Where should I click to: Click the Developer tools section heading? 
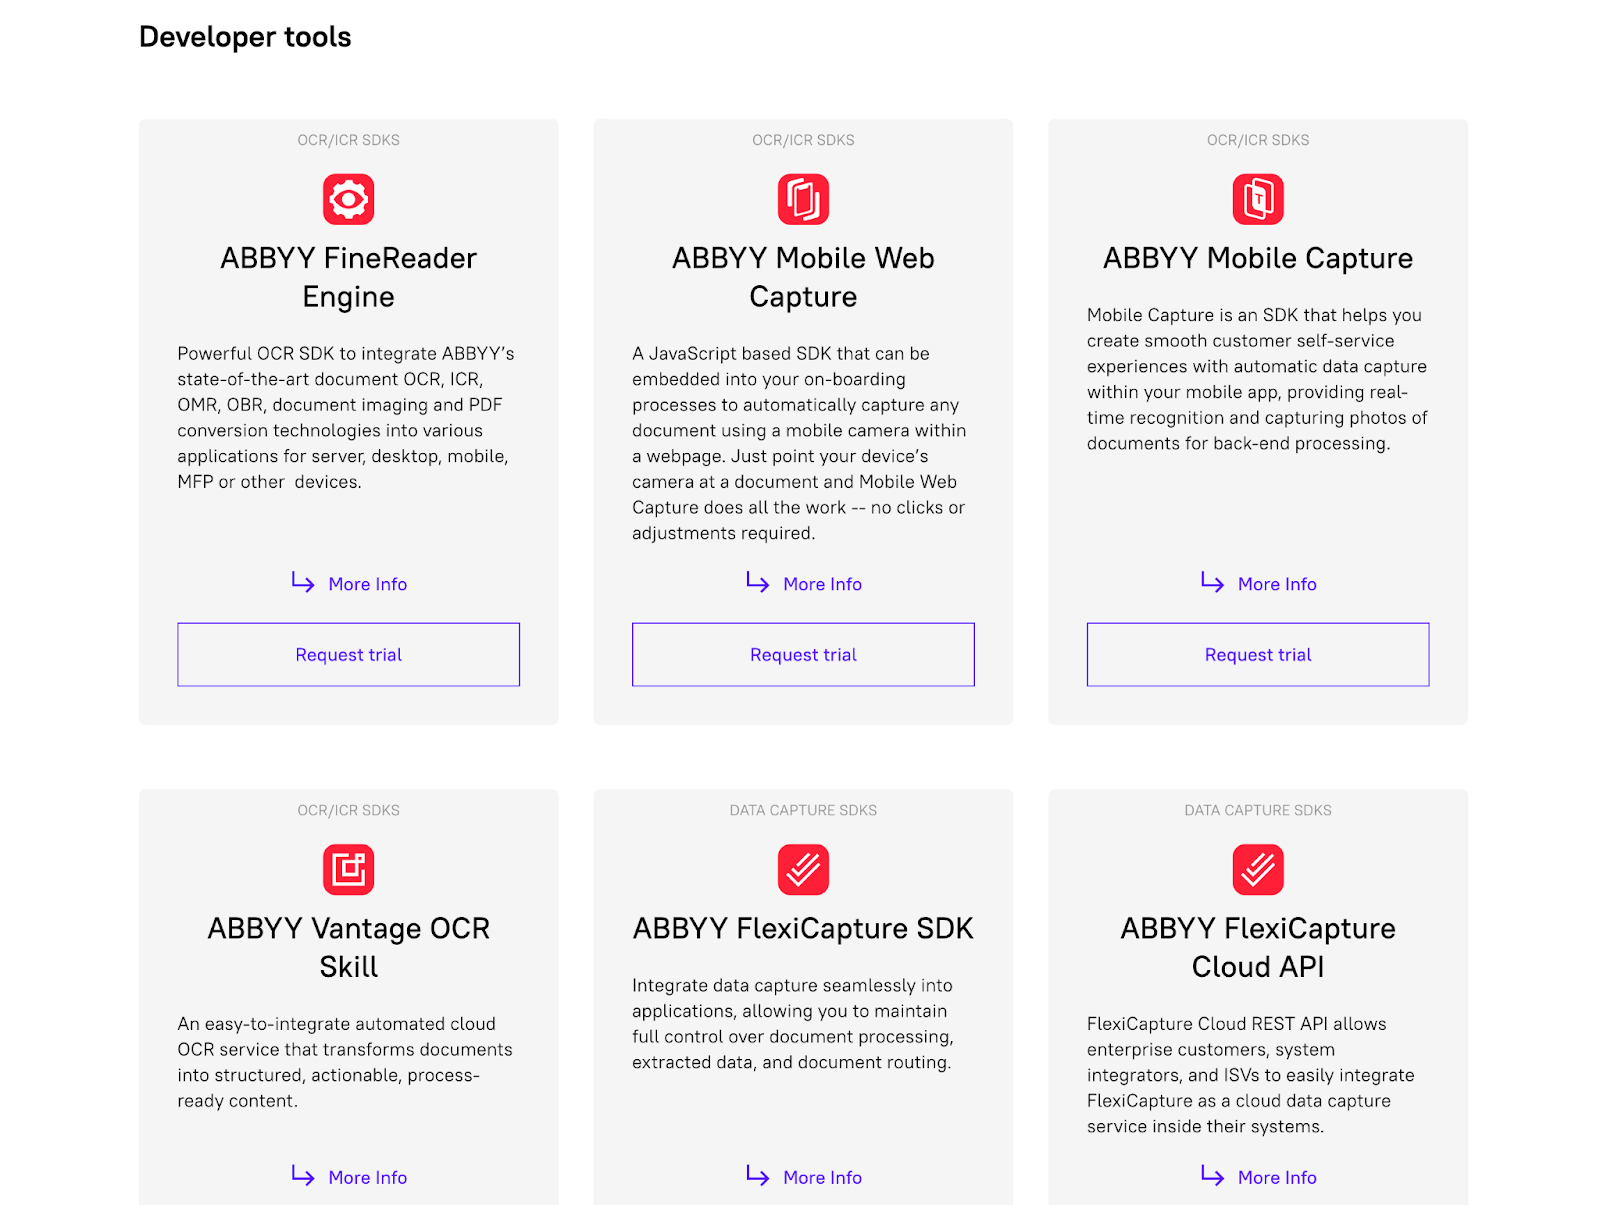(245, 37)
